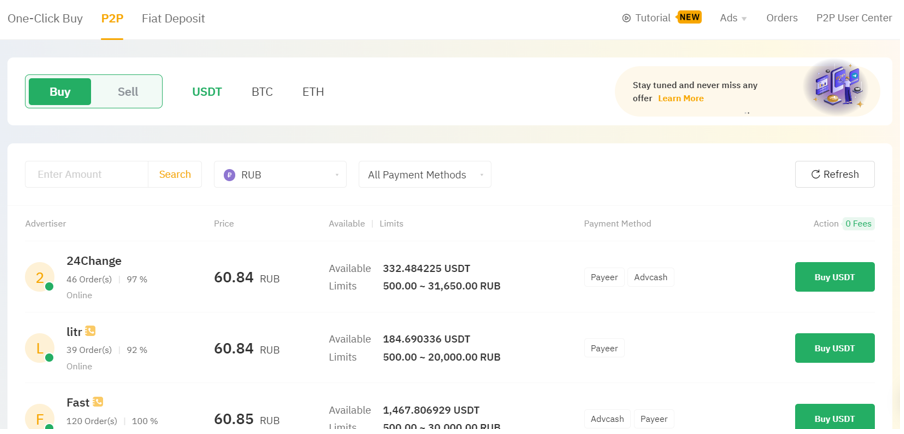Focus the Enter Amount input field
This screenshot has height=434, width=904.
point(87,175)
